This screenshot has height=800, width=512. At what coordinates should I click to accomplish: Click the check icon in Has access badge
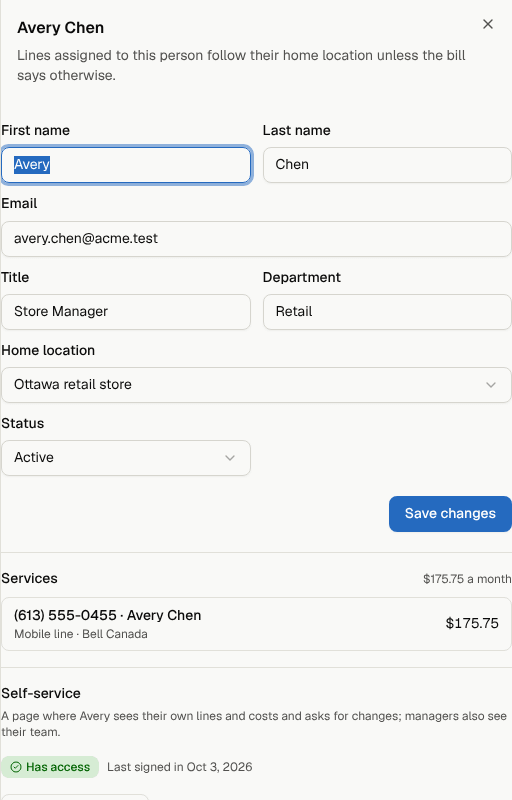click(x=16, y=767)
